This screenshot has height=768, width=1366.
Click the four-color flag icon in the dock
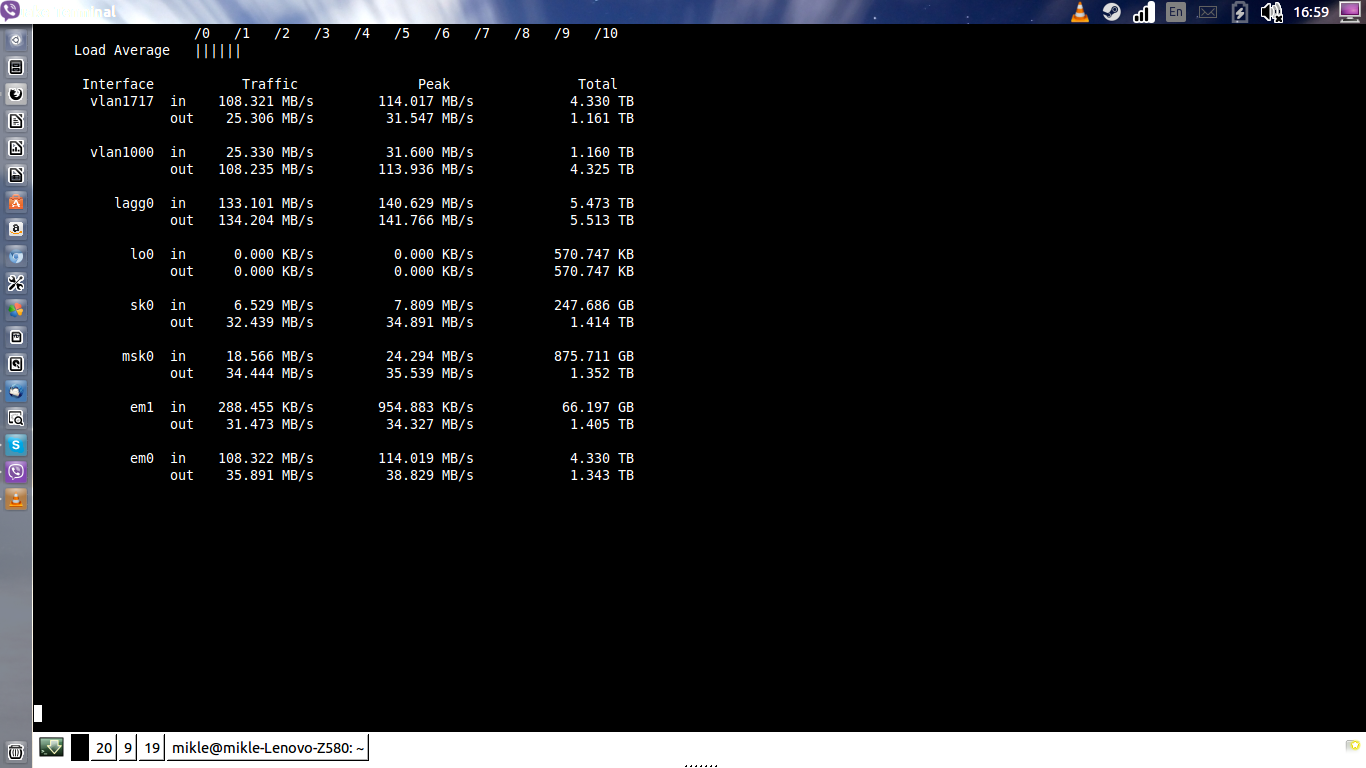[x=16, y=310]
